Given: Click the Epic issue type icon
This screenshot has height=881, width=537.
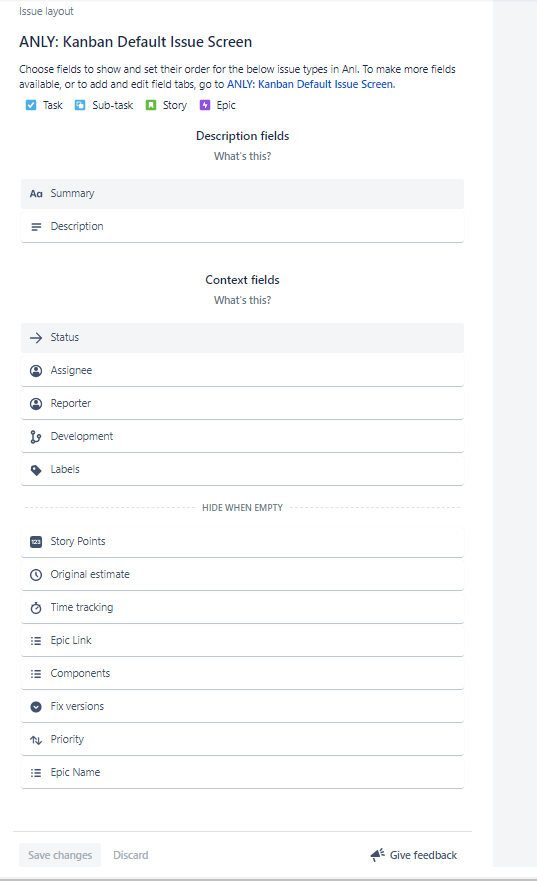Looking at the screenshot, I should point(205,105).
